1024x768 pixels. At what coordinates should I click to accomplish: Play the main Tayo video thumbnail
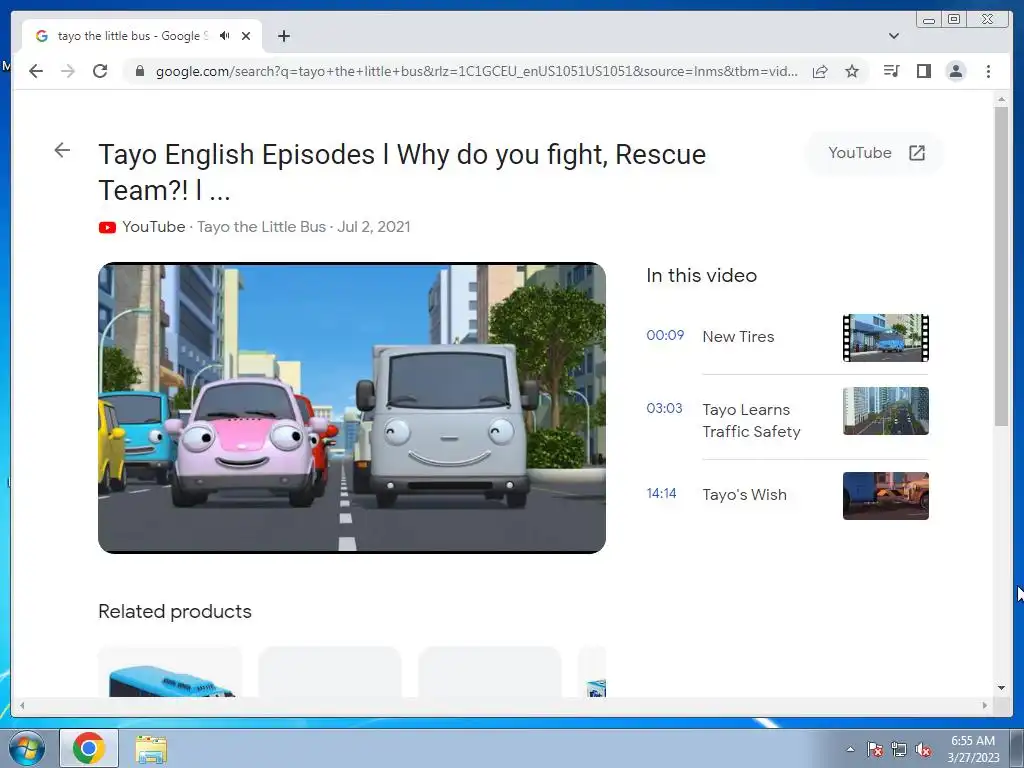coord(352,408)
